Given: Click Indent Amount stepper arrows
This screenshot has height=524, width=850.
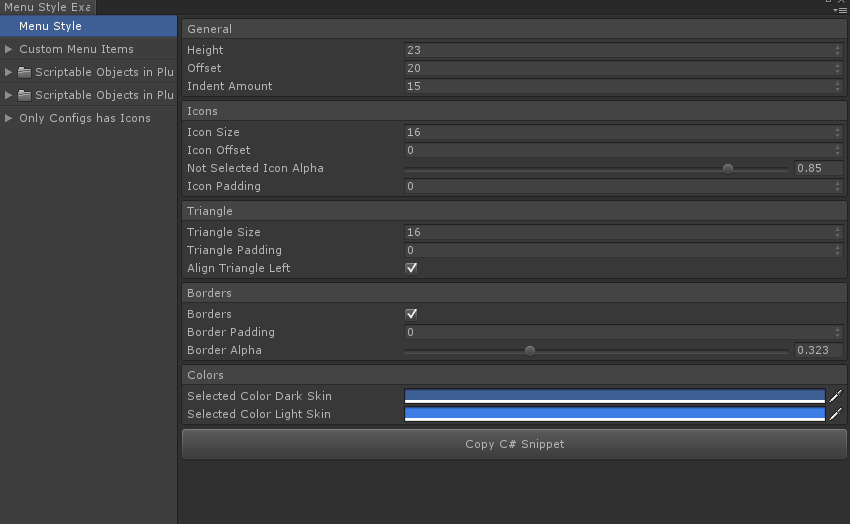Looking at the screenshot, I should 838,86.
